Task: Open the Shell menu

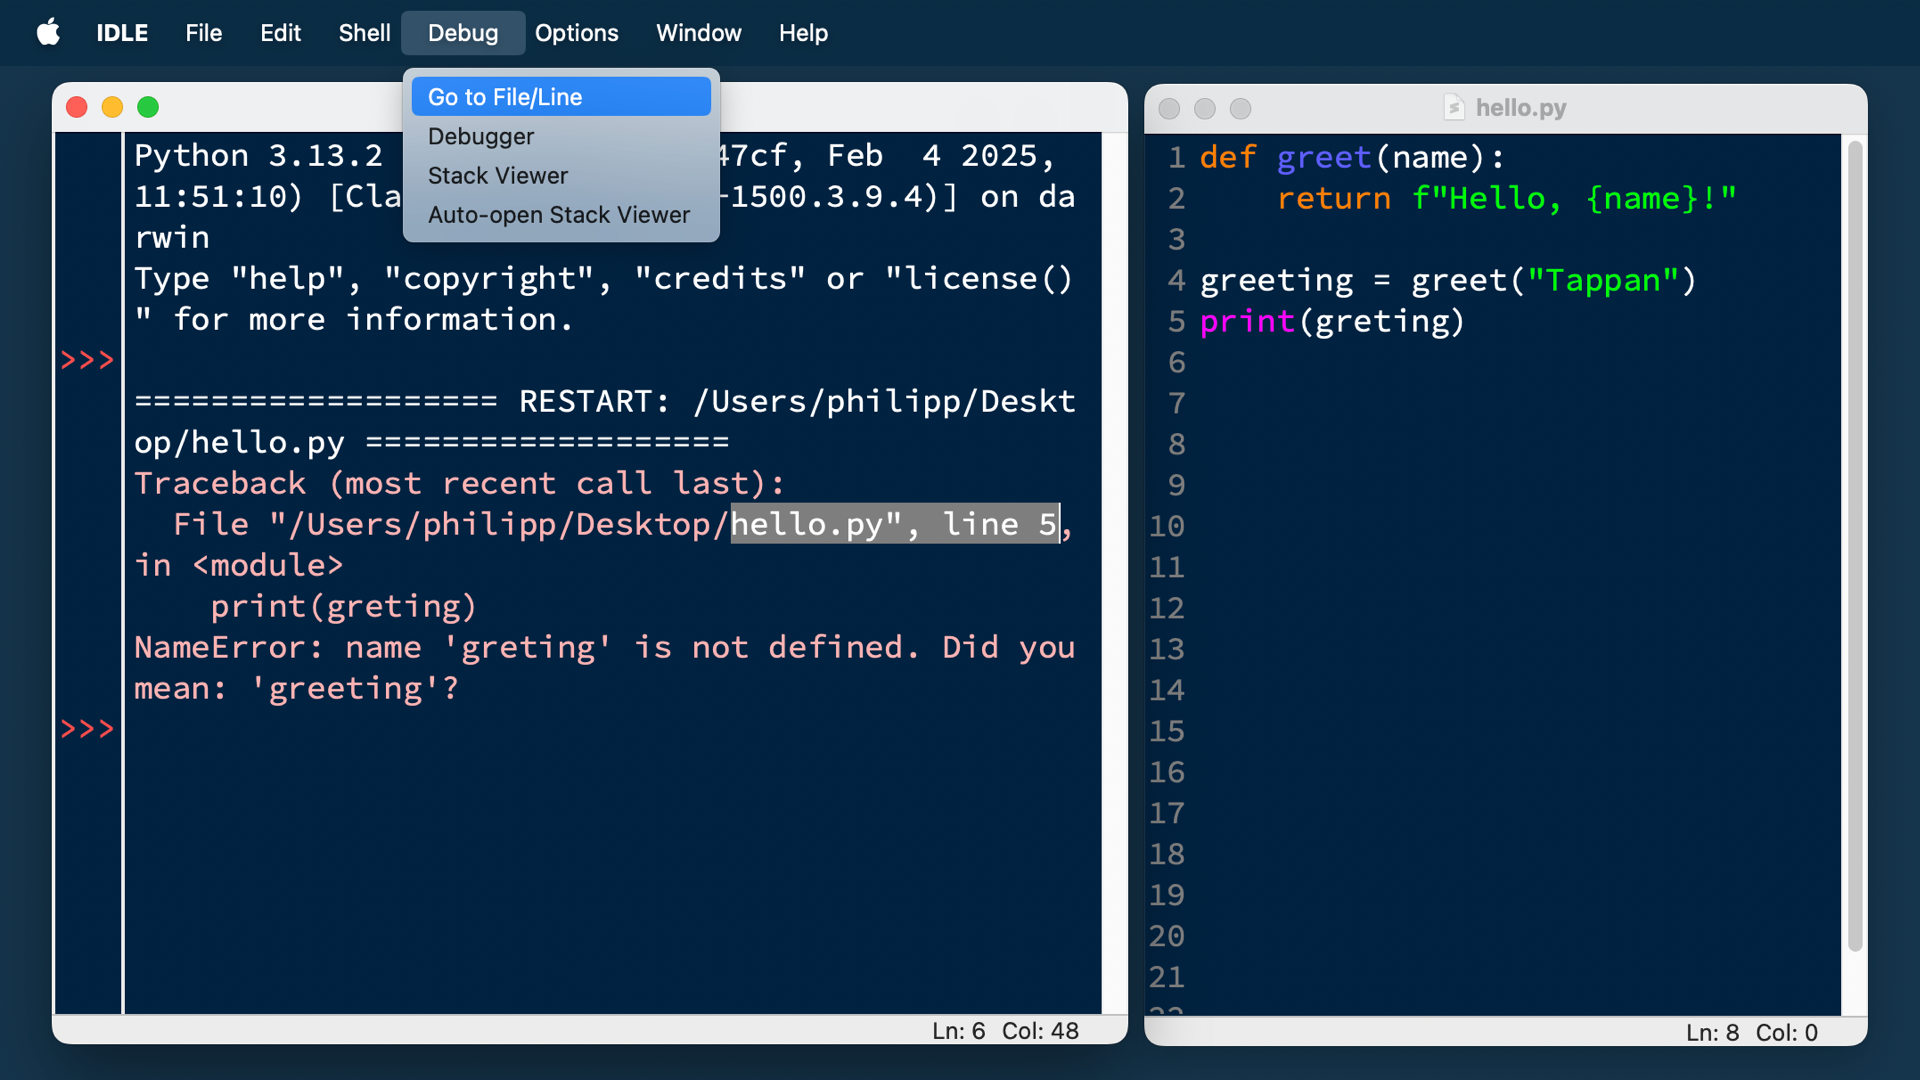Action: (364, 33)
